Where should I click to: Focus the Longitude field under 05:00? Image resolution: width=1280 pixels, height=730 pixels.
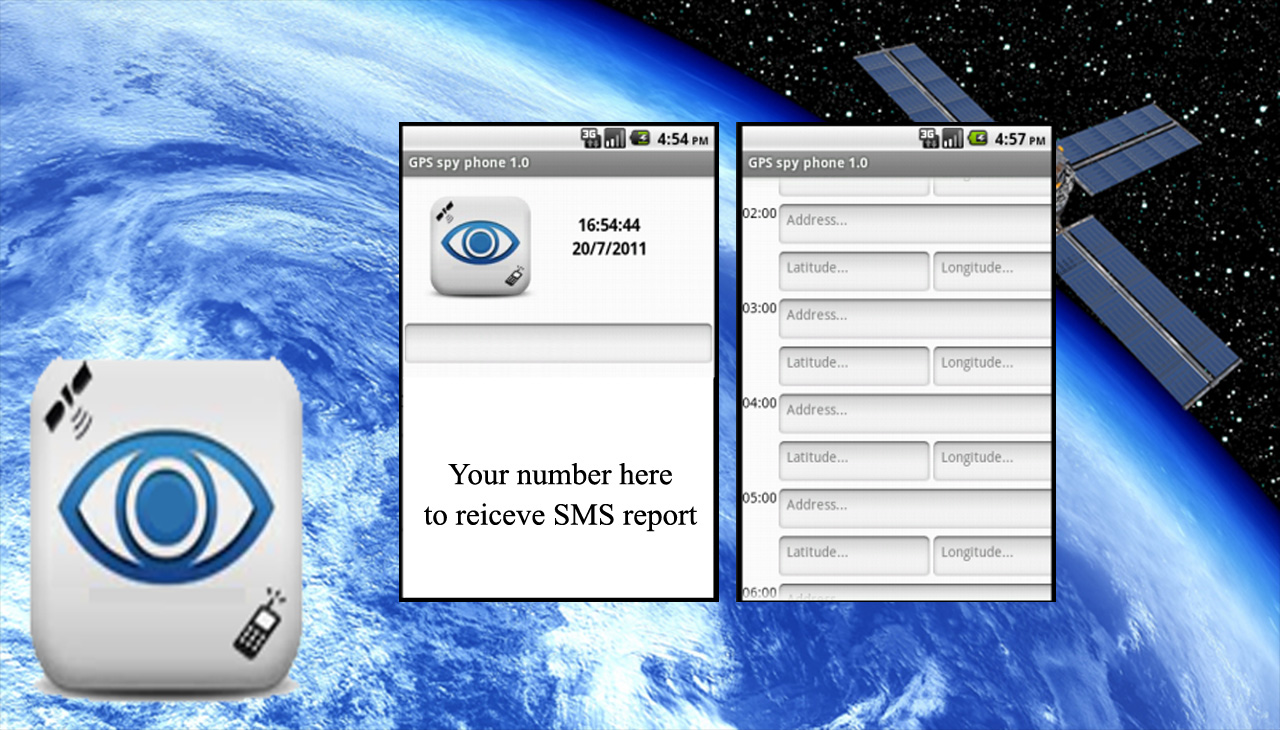pyautogui.click(x=992, y=555)
